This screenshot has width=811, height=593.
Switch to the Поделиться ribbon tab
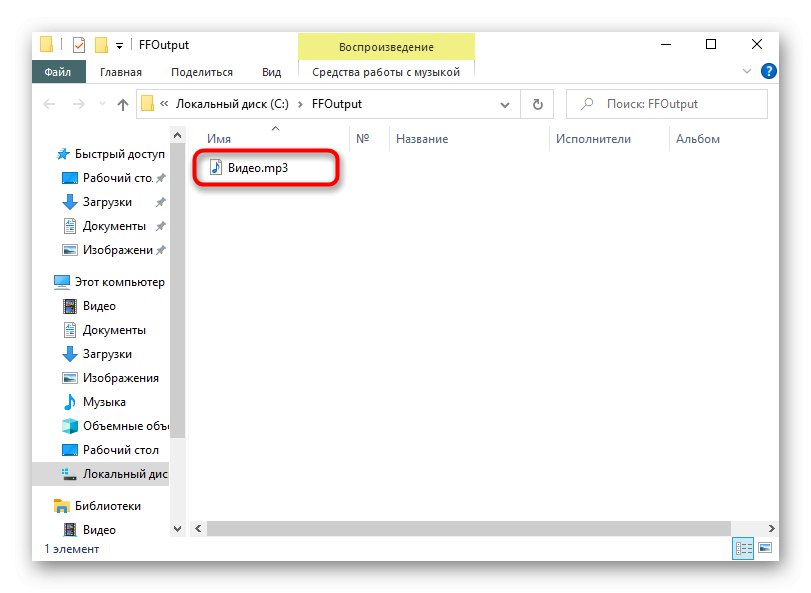202,72
